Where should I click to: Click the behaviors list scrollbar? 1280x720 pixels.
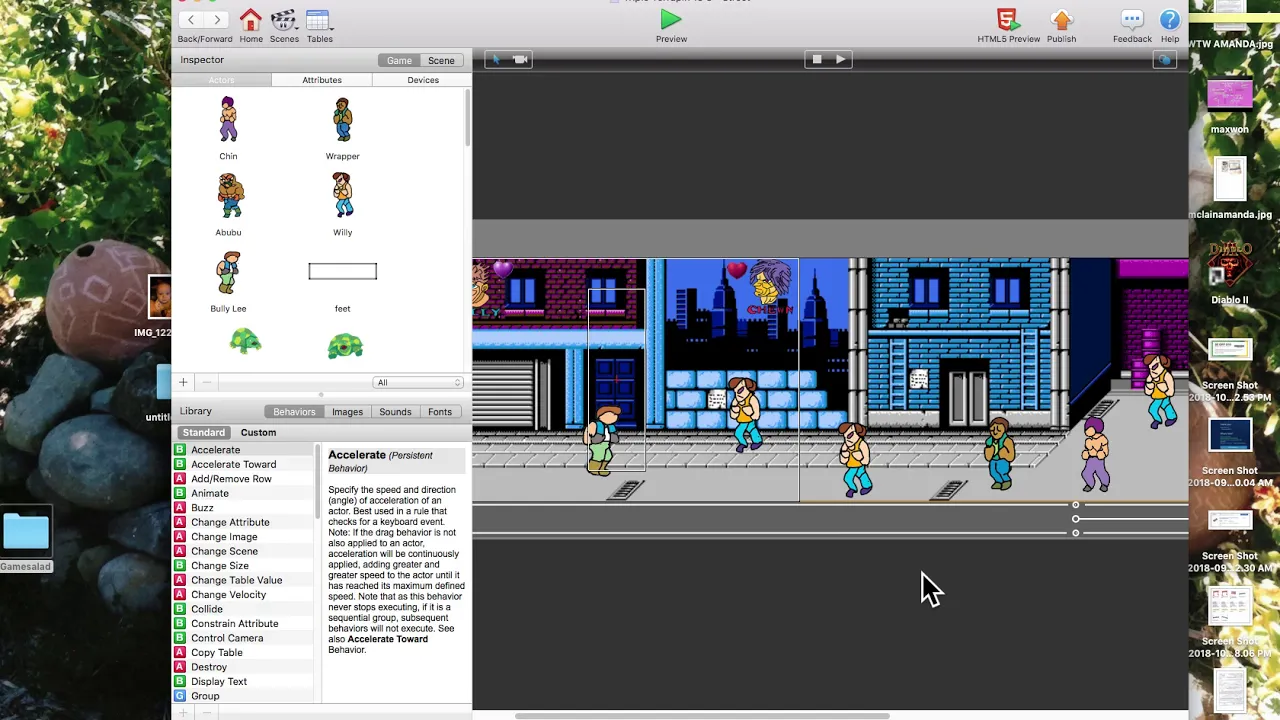click(x=318, y=482)
